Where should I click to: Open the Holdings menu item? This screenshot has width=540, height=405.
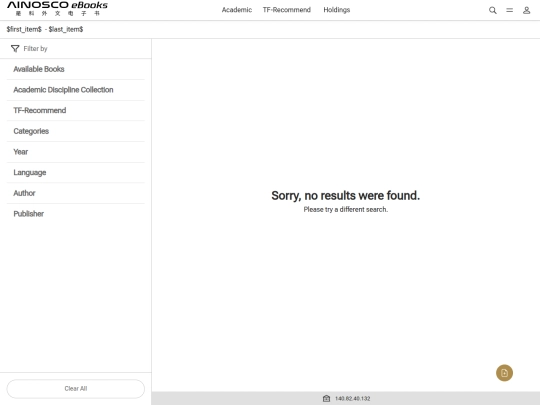click(x=336, y=10)
